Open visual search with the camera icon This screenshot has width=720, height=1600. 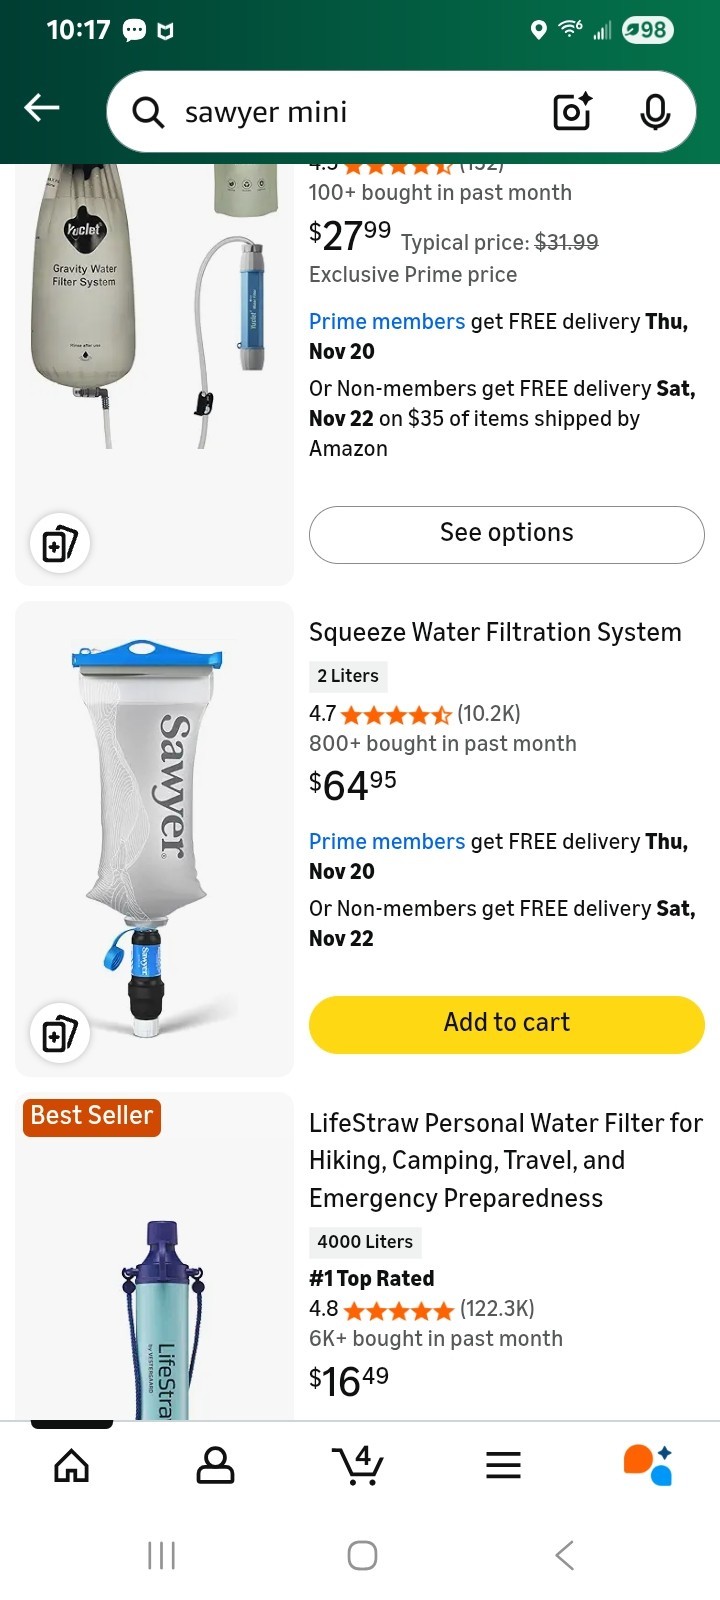click(x=571, y=112)
